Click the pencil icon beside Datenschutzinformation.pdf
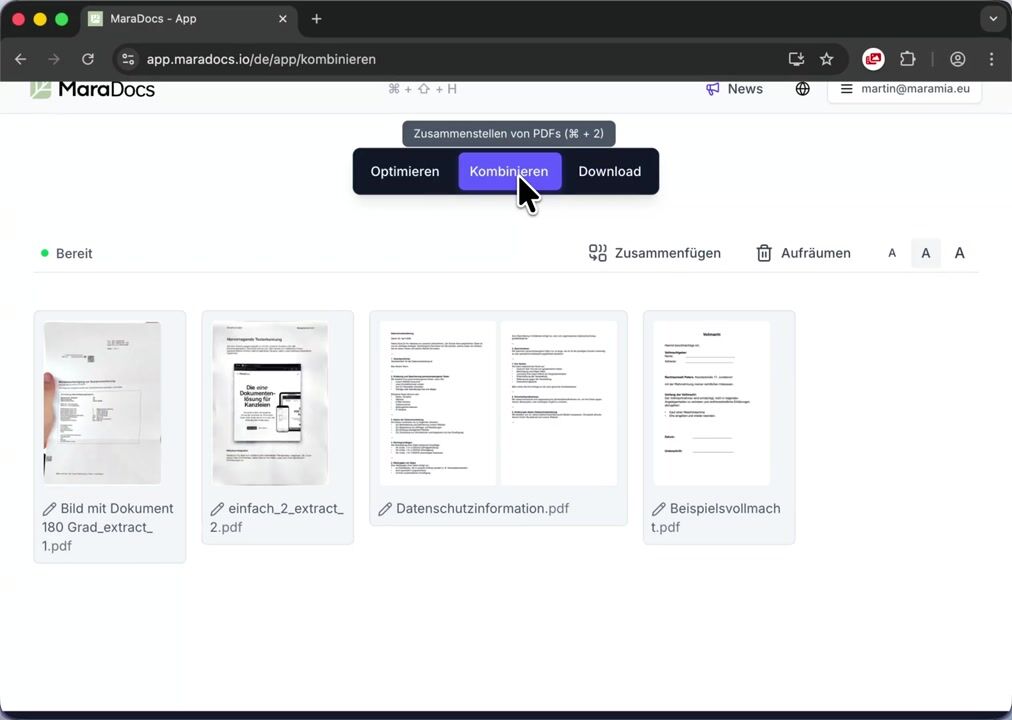Screen dimensions: 1012x720 tap(385, 509)
